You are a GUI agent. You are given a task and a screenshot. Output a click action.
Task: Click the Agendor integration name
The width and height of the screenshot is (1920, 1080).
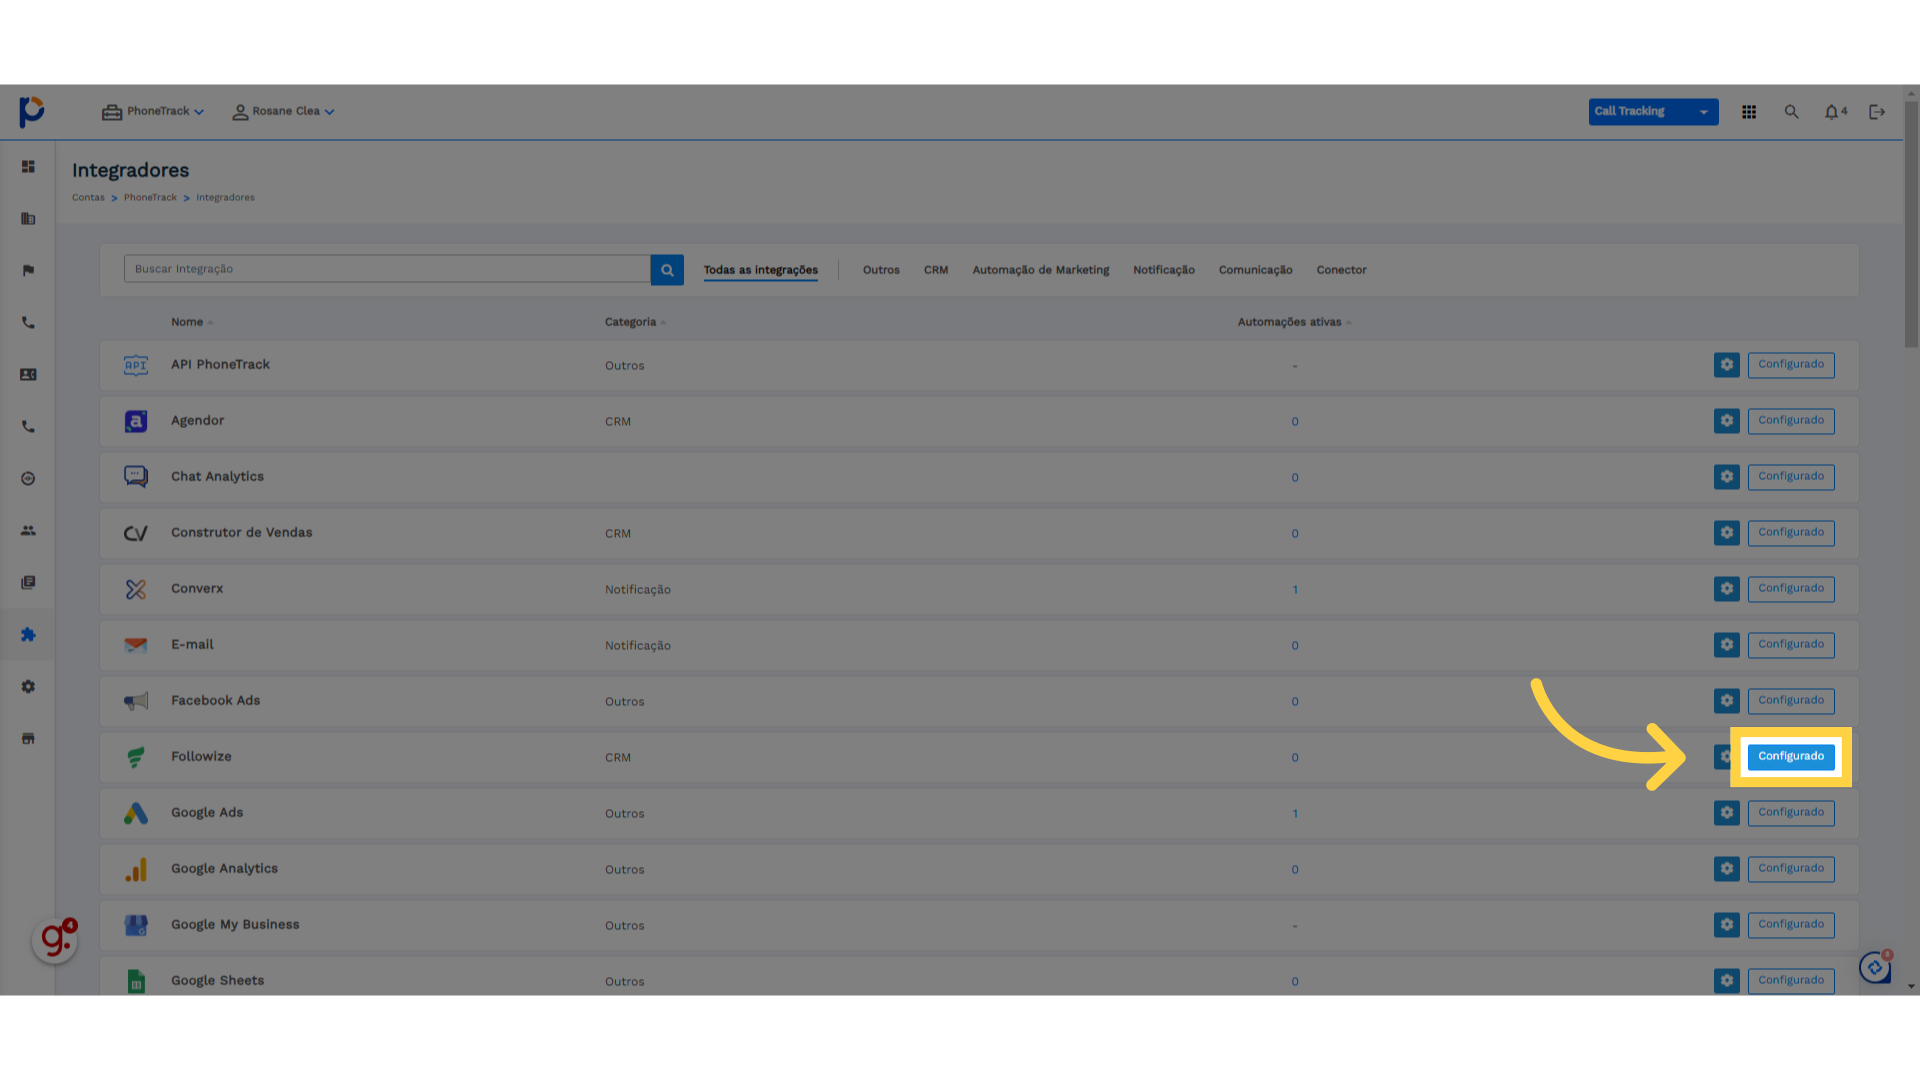coord(197,421)
